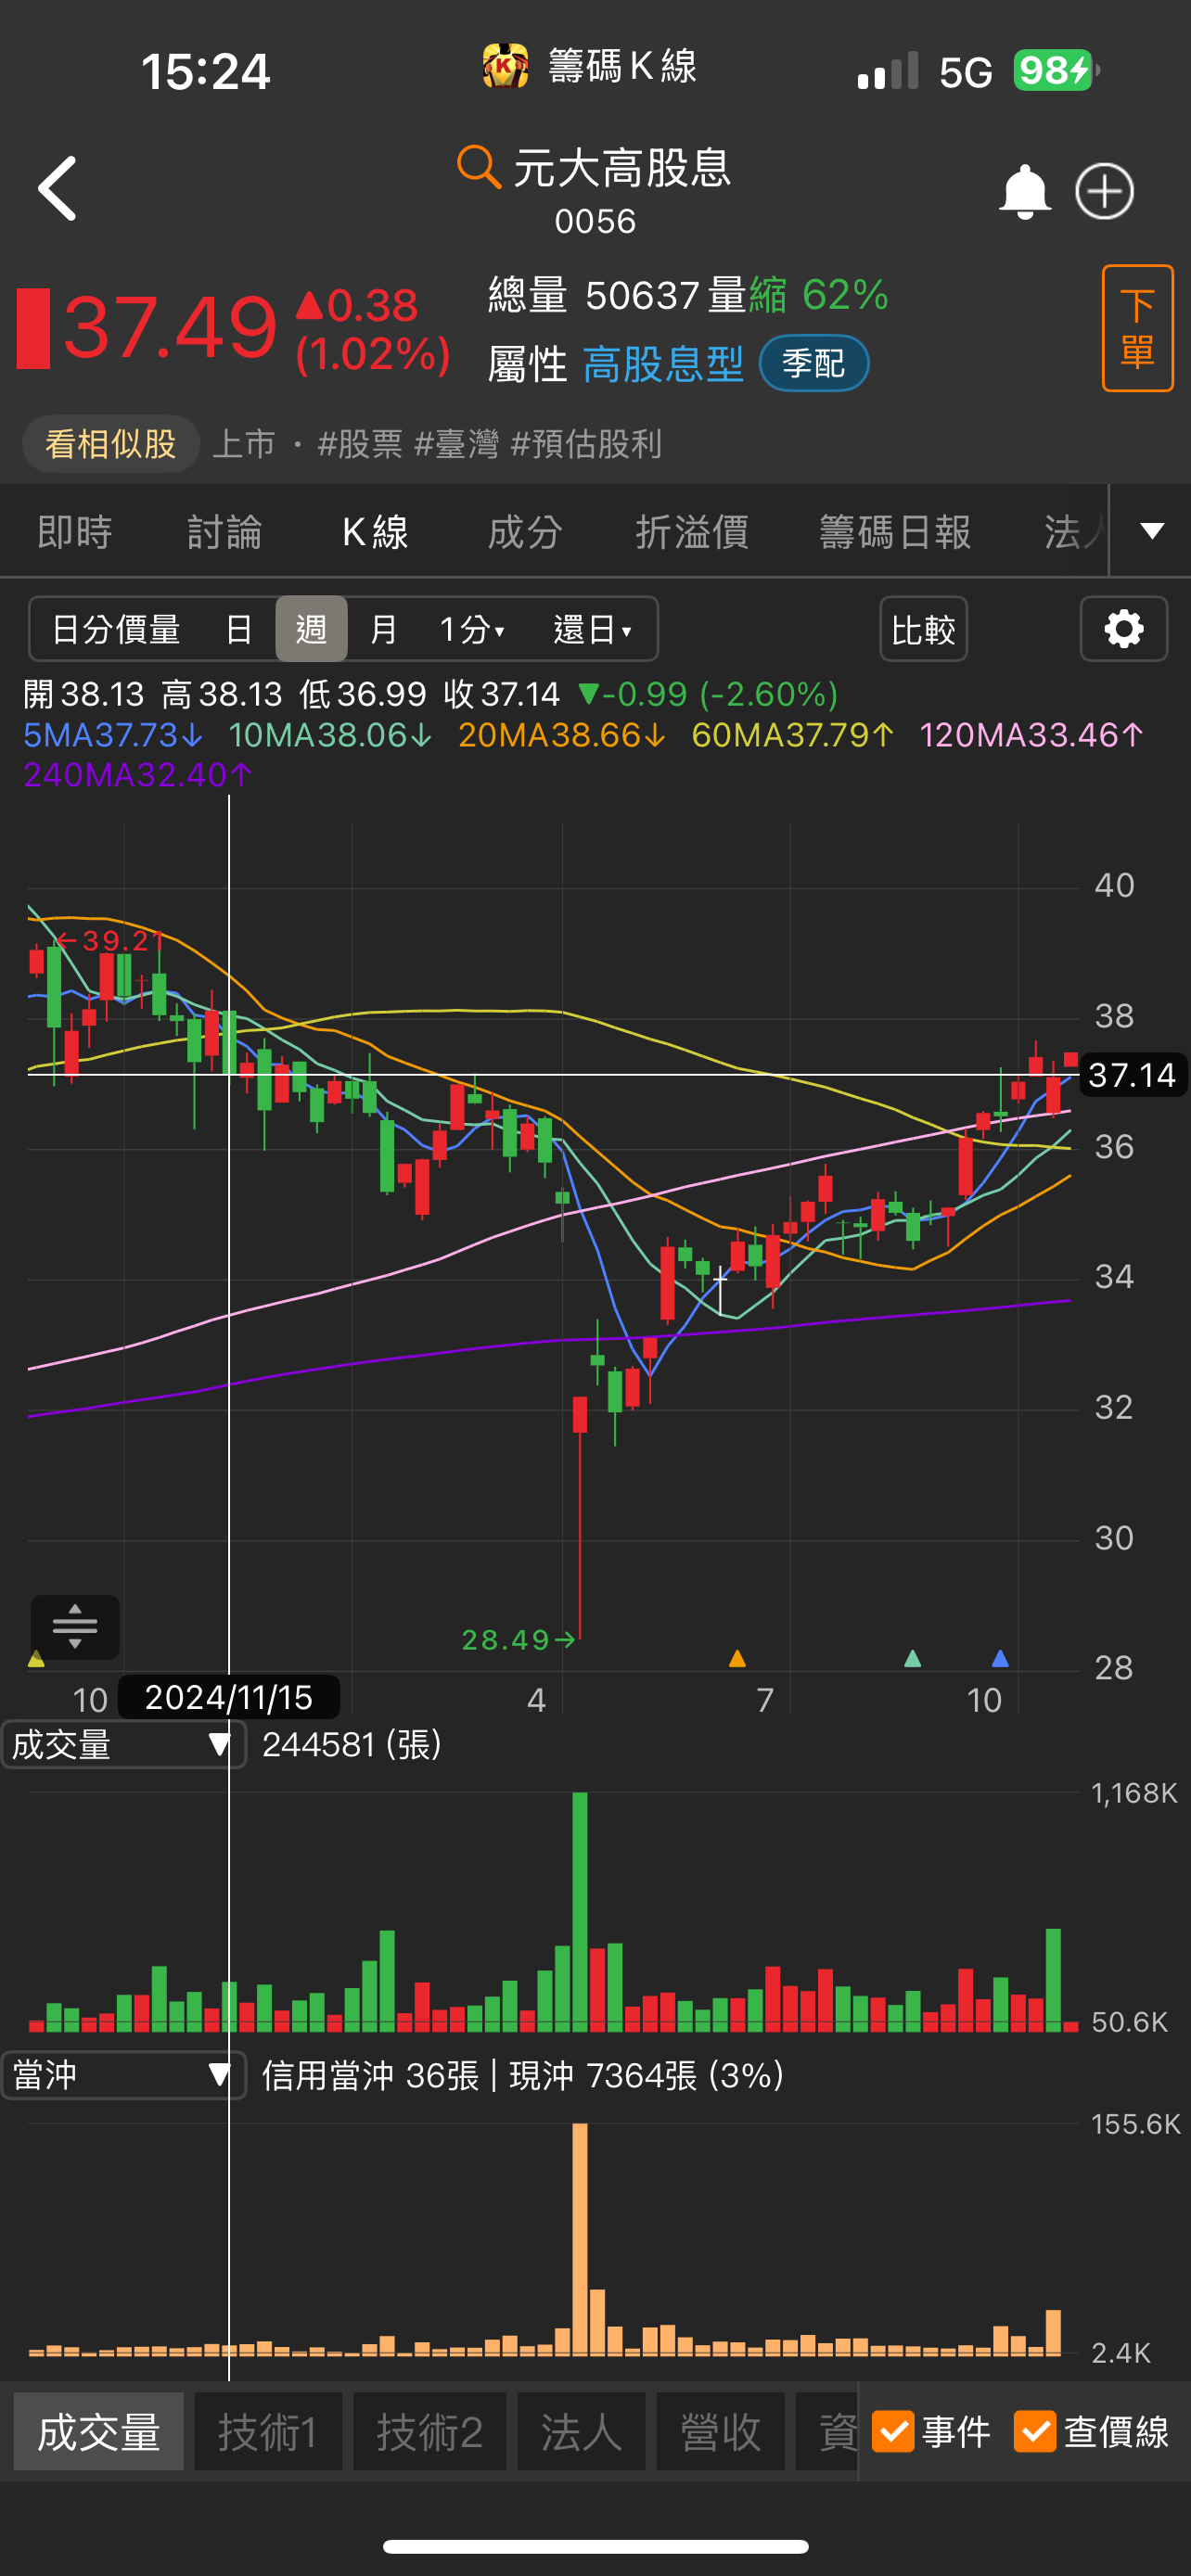Tap the 看相似股 button

click(x=111, y=443)
